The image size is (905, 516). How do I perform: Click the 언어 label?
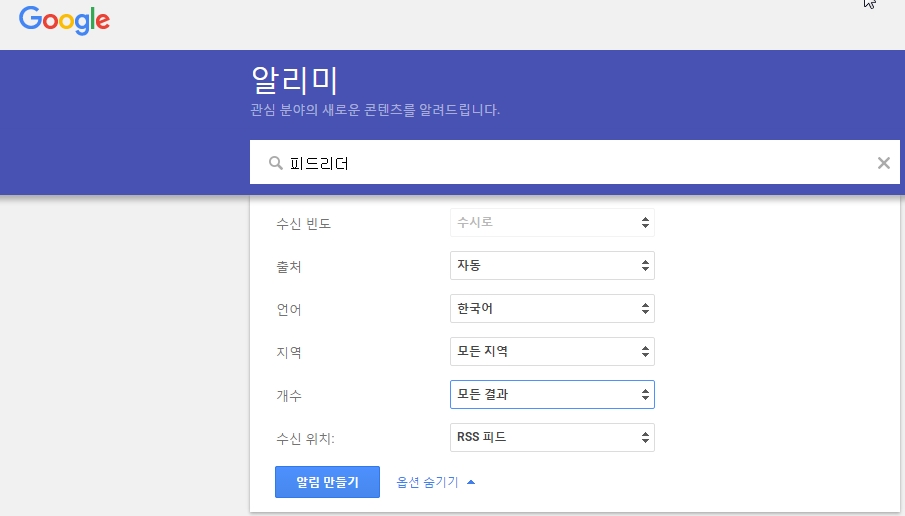point(289,310)
